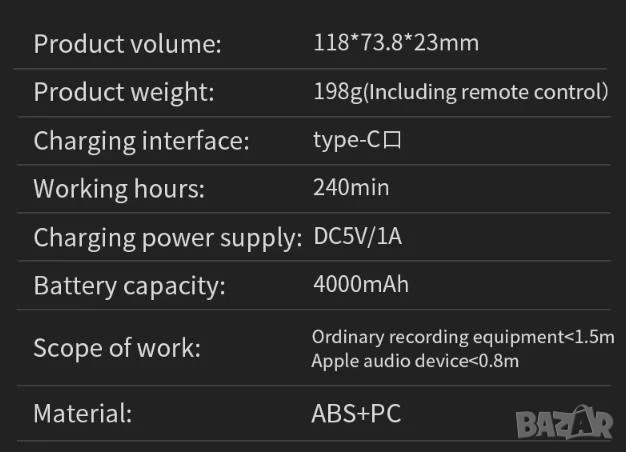Select the 4000mAh value
Viewport: 626px width, 452px height.
pyautogui.click(x=360, y=284)
